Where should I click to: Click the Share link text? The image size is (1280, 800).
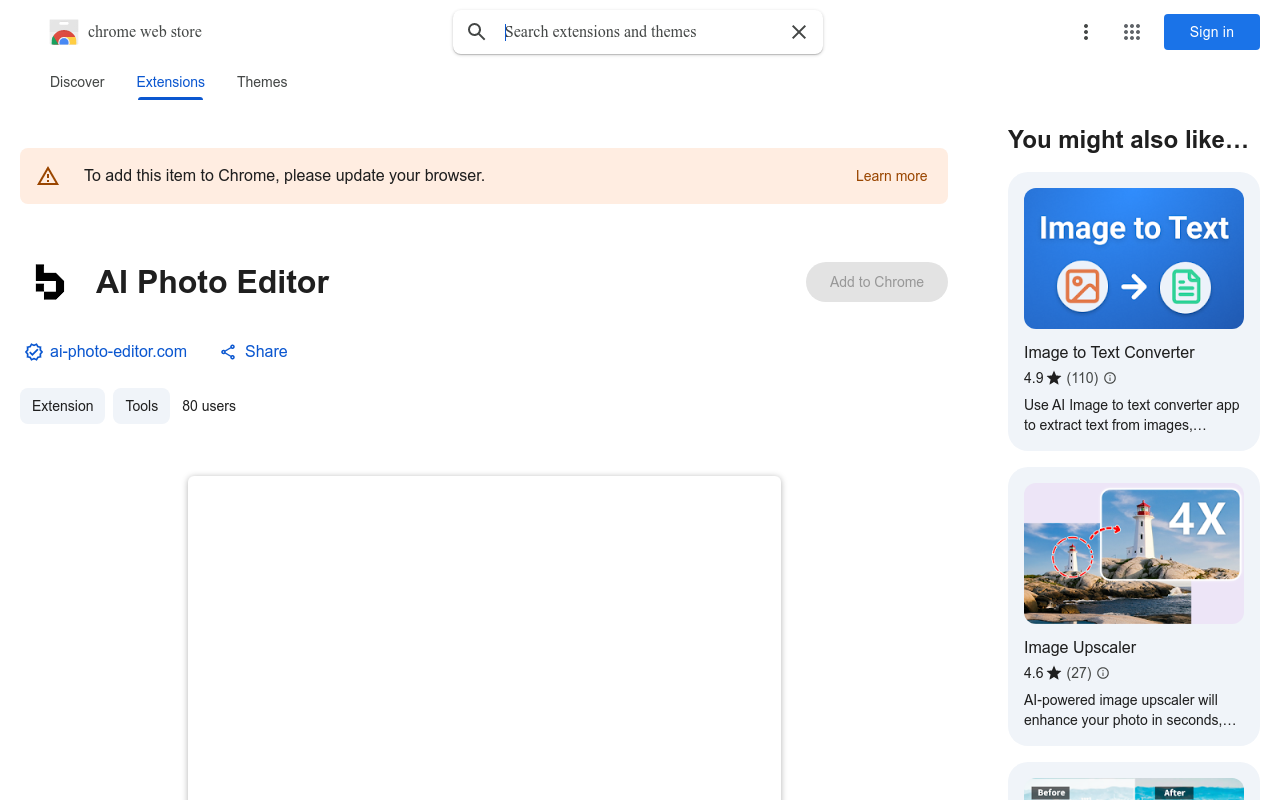point(266,352)
